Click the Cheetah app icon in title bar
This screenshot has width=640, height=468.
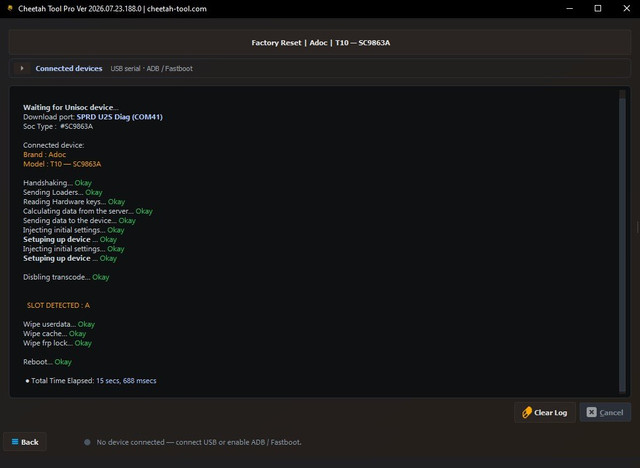[x=10, y=8]
